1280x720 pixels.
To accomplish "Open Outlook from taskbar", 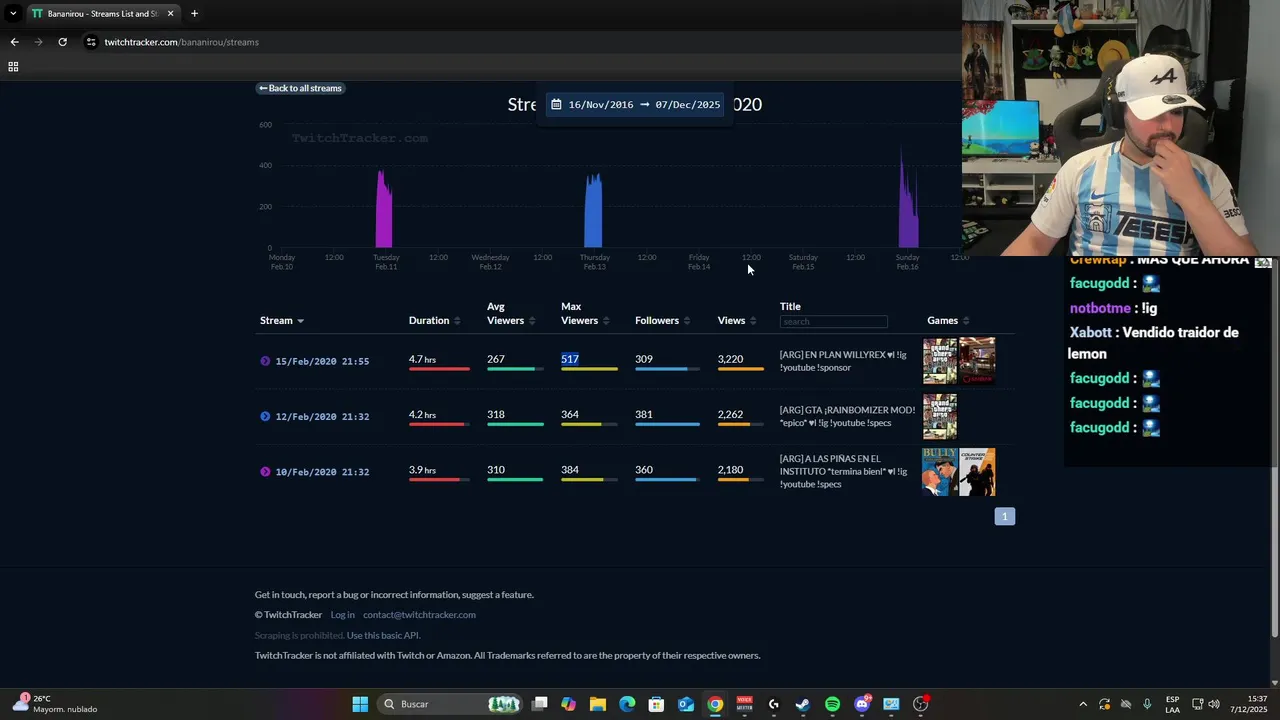I will [686, 704].
